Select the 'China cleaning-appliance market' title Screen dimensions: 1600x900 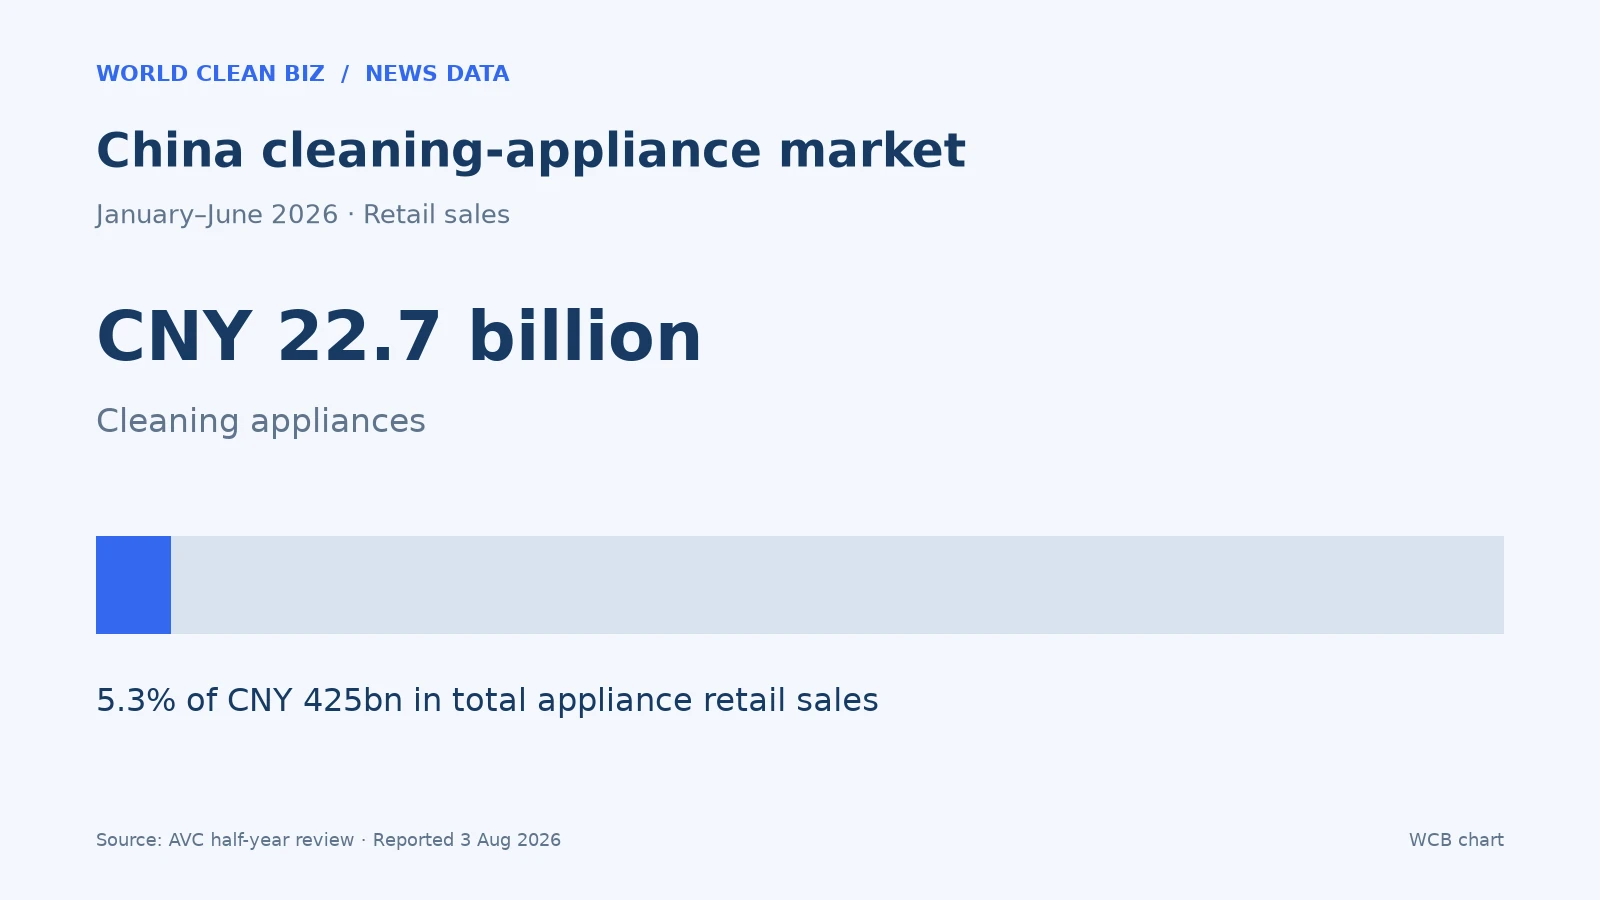[x=531, y=151]
